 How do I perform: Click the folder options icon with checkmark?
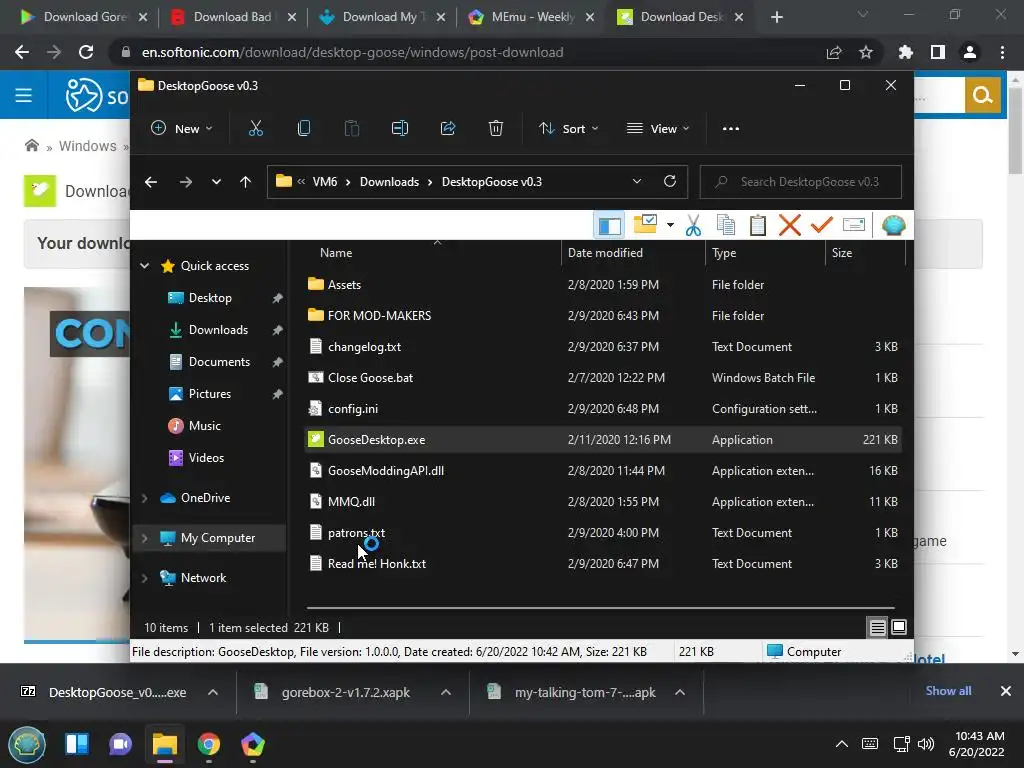pos(645,224)
